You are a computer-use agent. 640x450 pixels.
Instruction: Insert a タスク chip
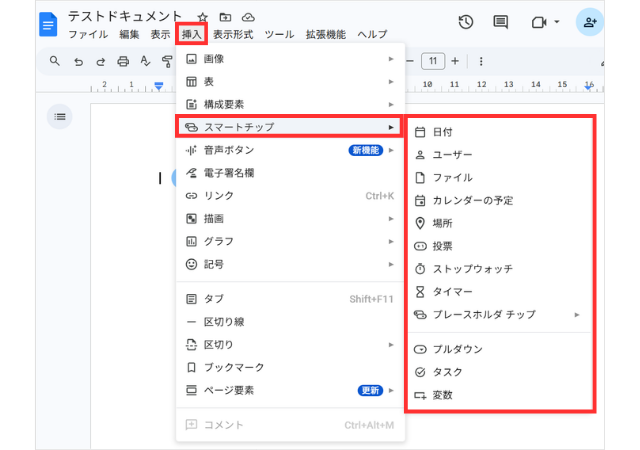[x=500, y=372]
